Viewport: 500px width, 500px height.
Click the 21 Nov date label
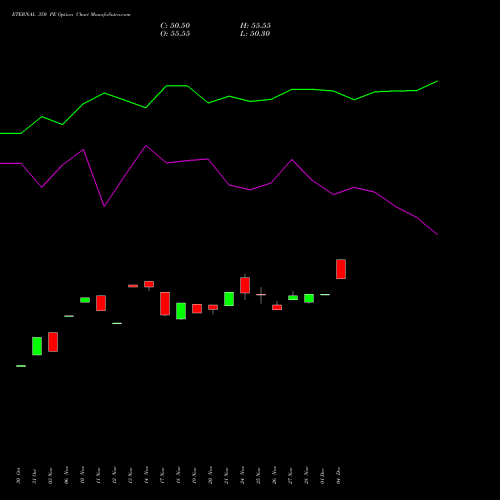[227, 476]
